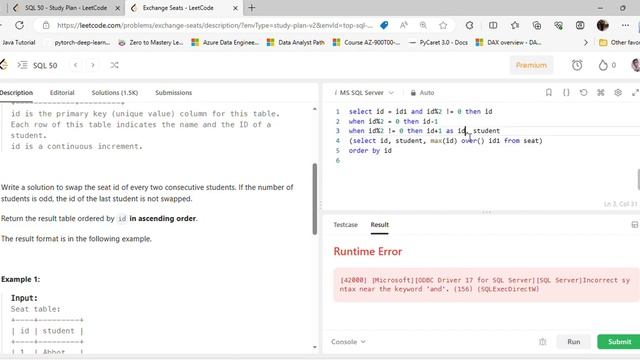Click the Premium button
The height and width of the screenshot is (360, 640).
(x=531, y=65)
